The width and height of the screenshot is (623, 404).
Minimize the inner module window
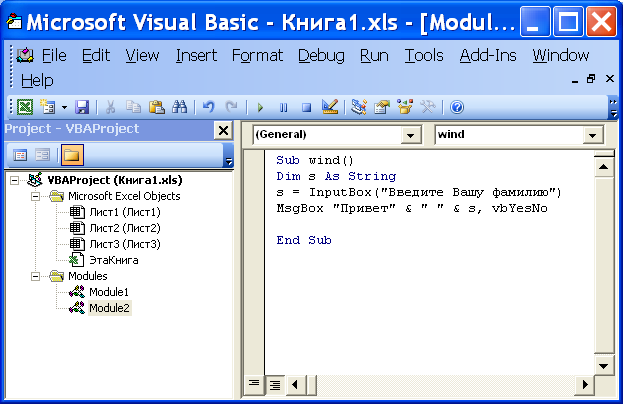pos(575,79)
